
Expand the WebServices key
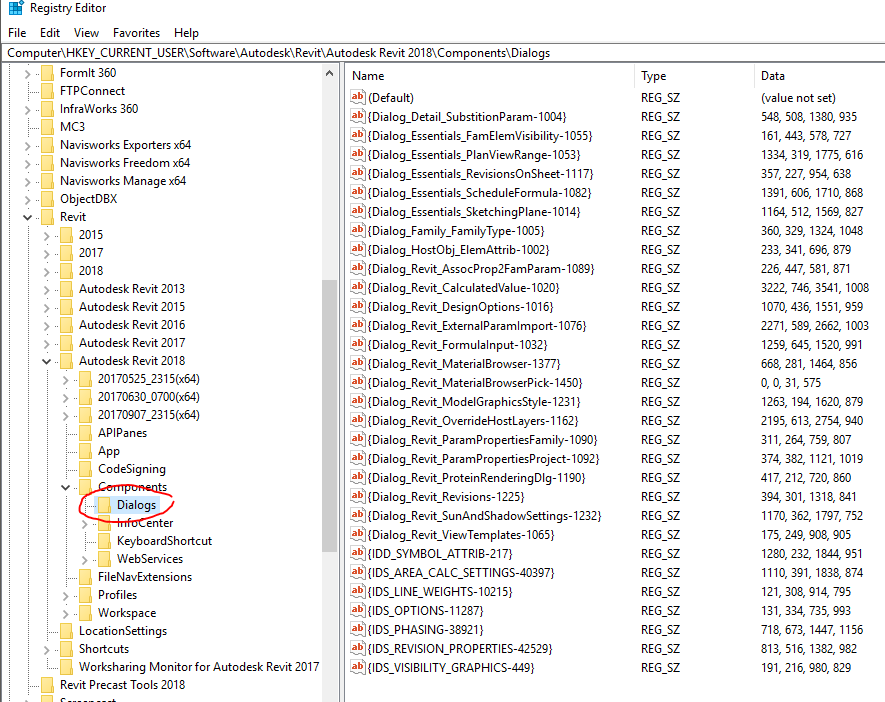[x=85, y=559]
